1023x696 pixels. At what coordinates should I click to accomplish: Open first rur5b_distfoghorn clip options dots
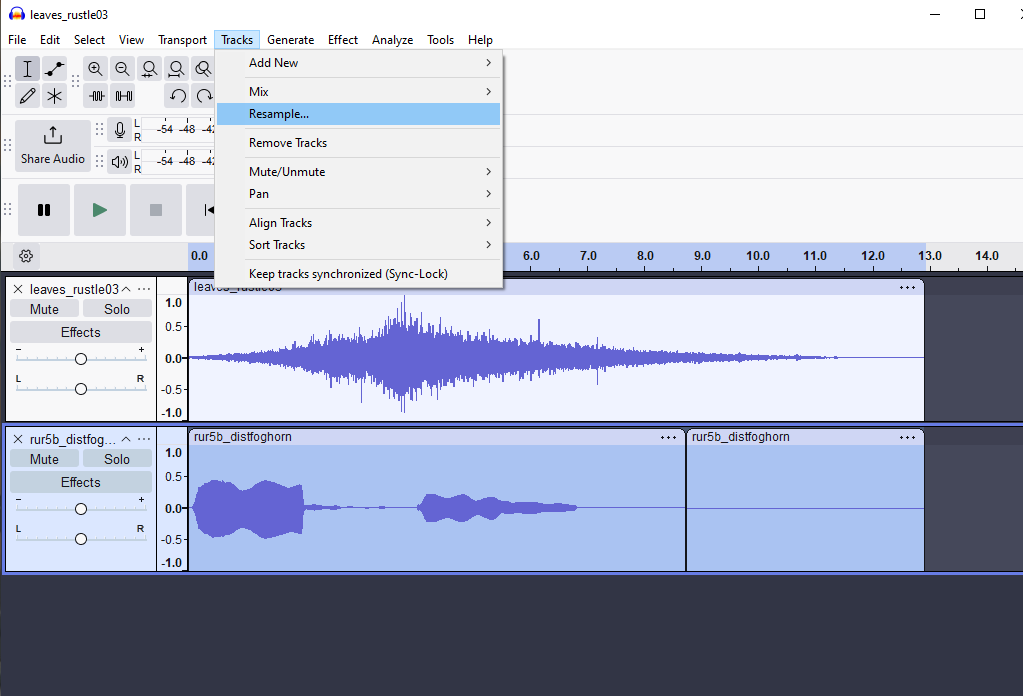[668, 438]
